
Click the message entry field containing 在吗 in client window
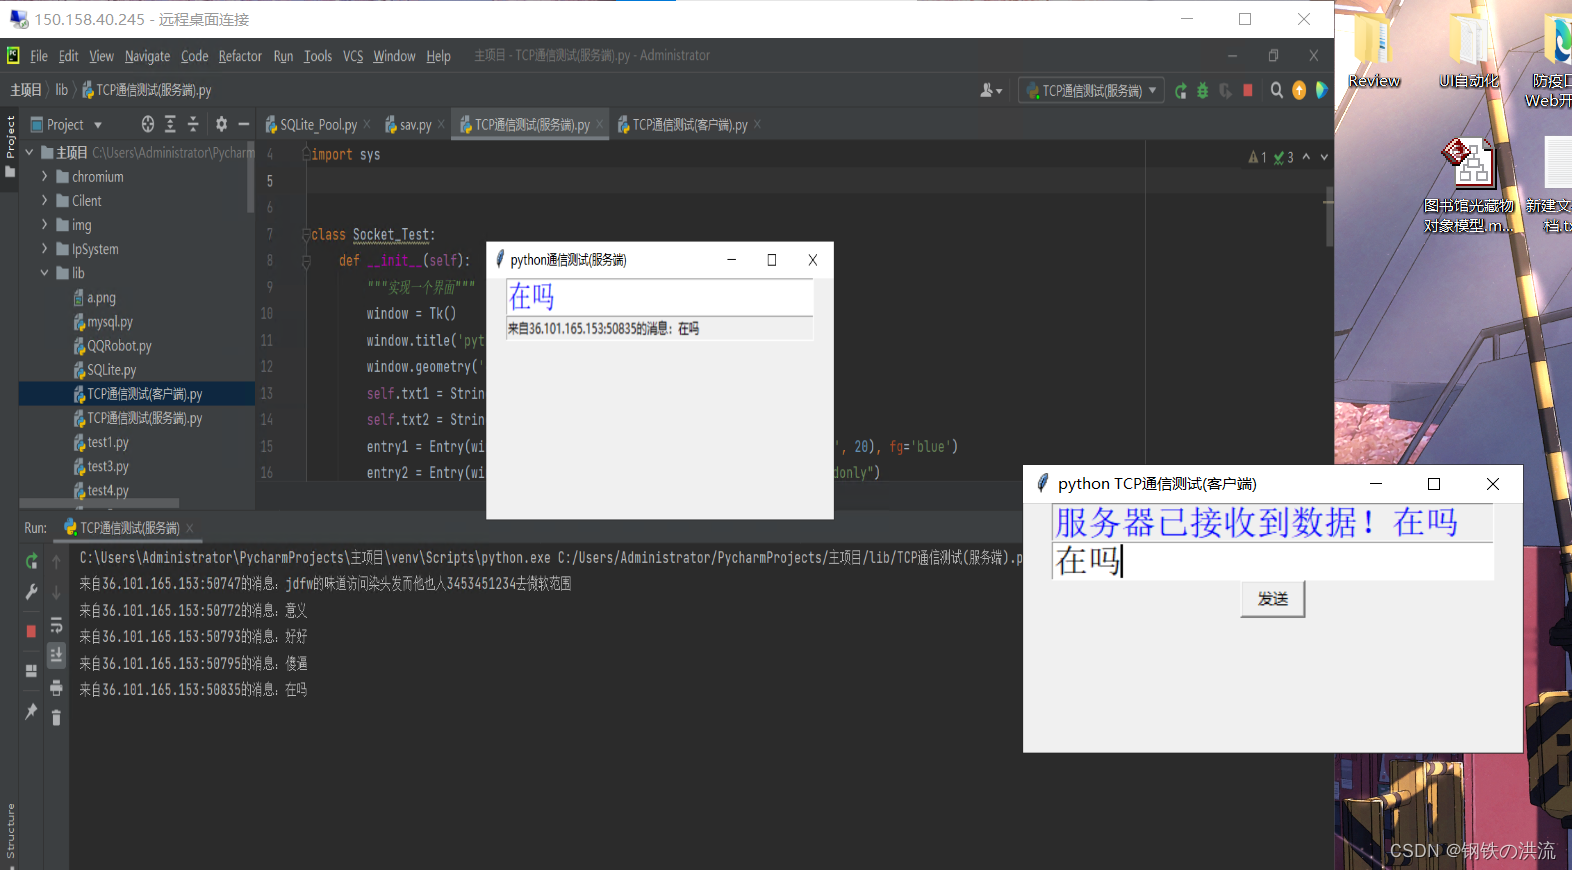pos(1273,561)
